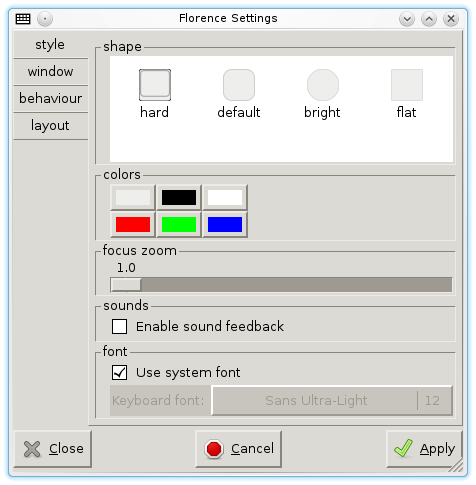Enable sound feedback checkbox

(119, 326)
